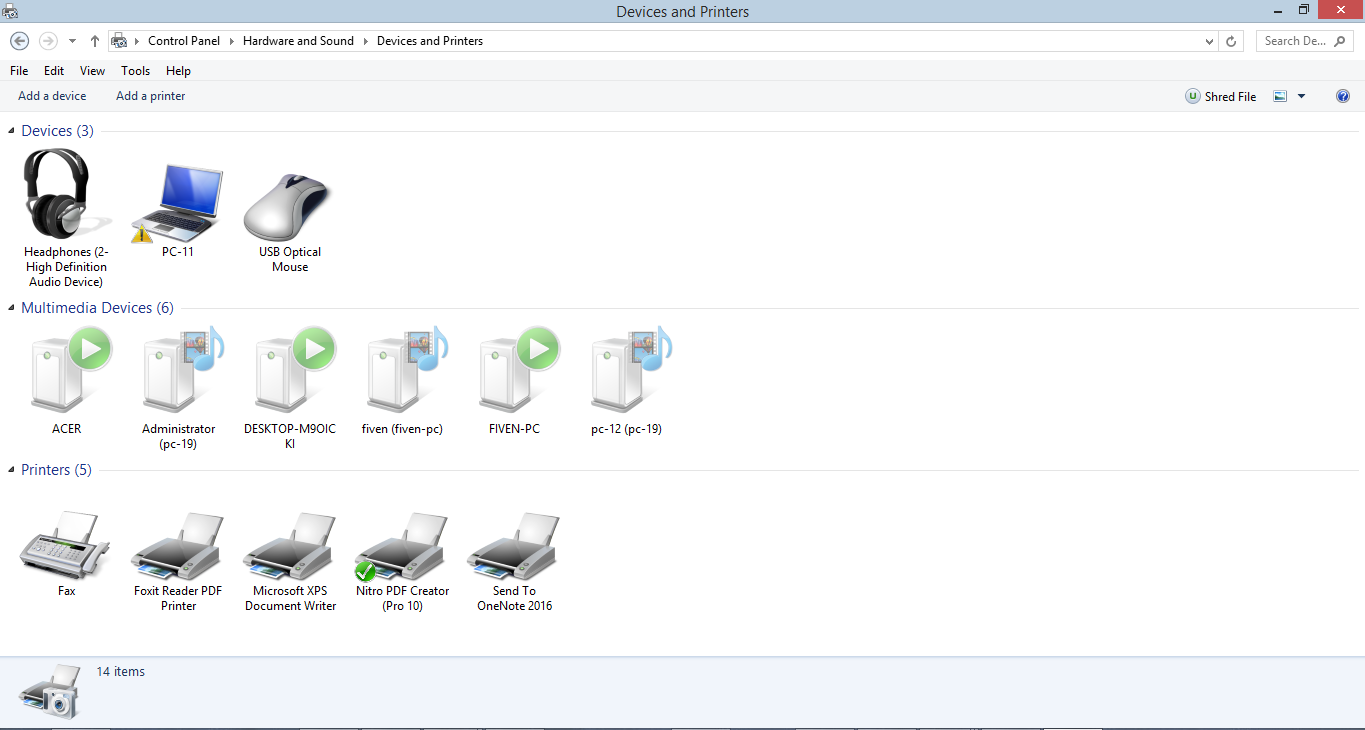Screen dimensions: 1365x730
Task: Click the Multimedia Devices (6) heading
Action: point(97,308)
